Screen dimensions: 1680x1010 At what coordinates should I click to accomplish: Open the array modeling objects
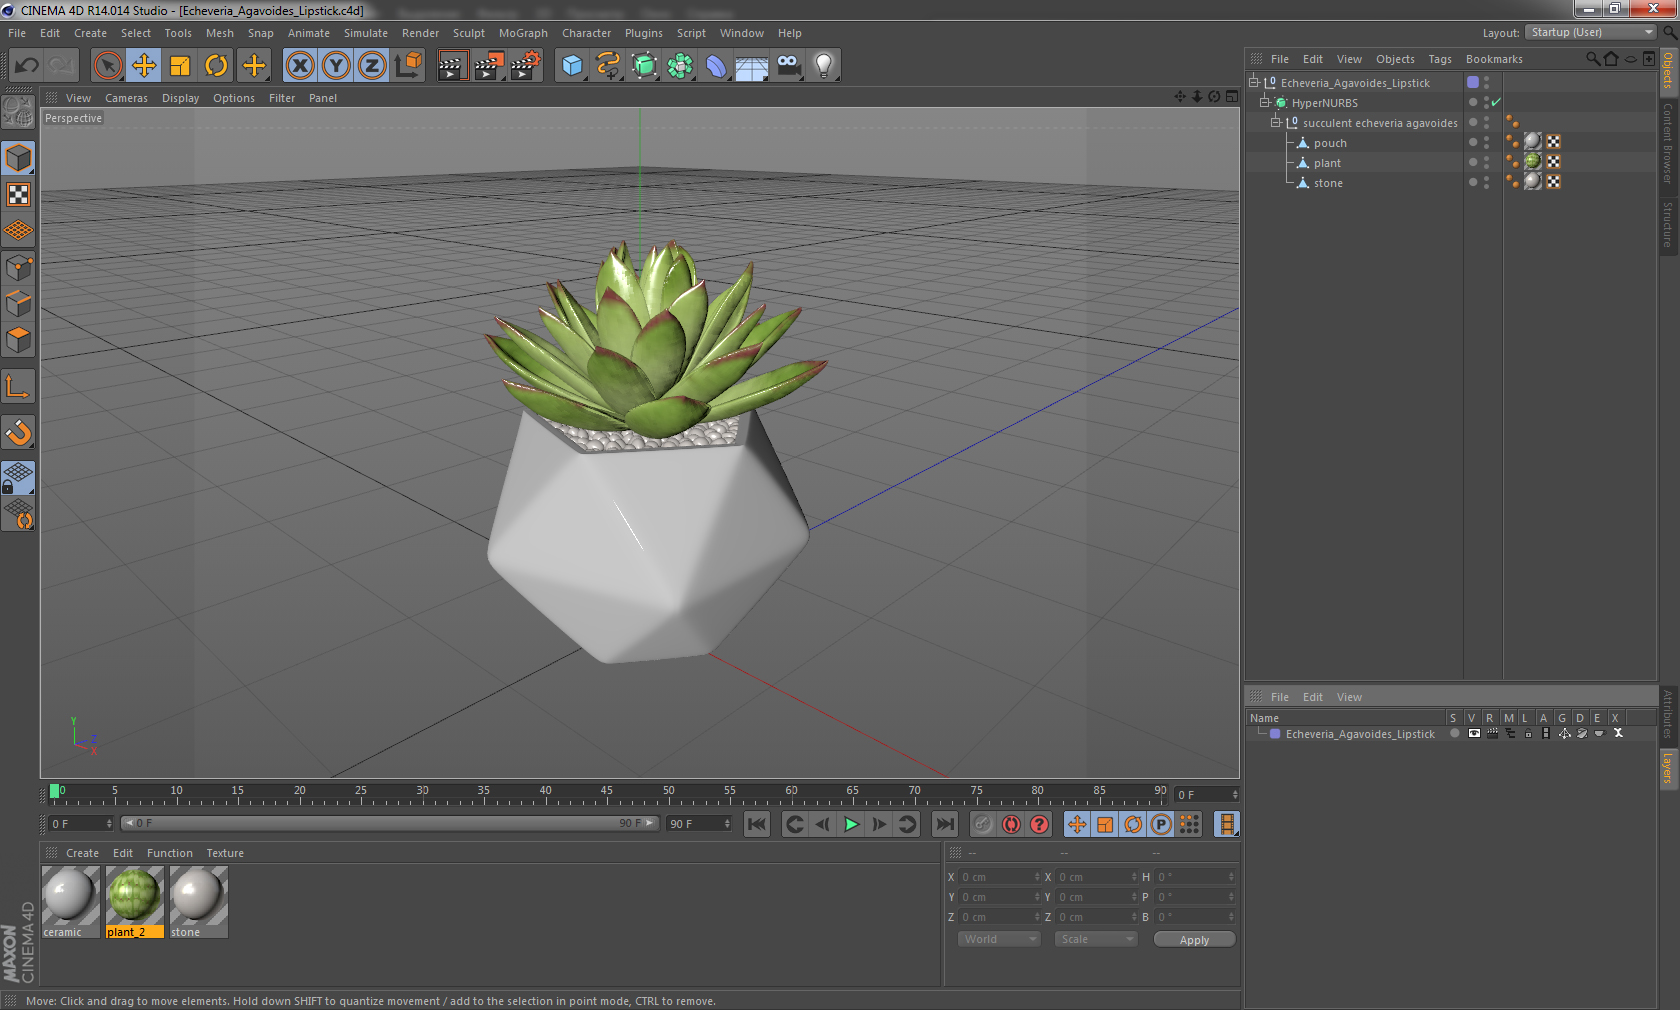pyautogui.click(x=680, y=66)
